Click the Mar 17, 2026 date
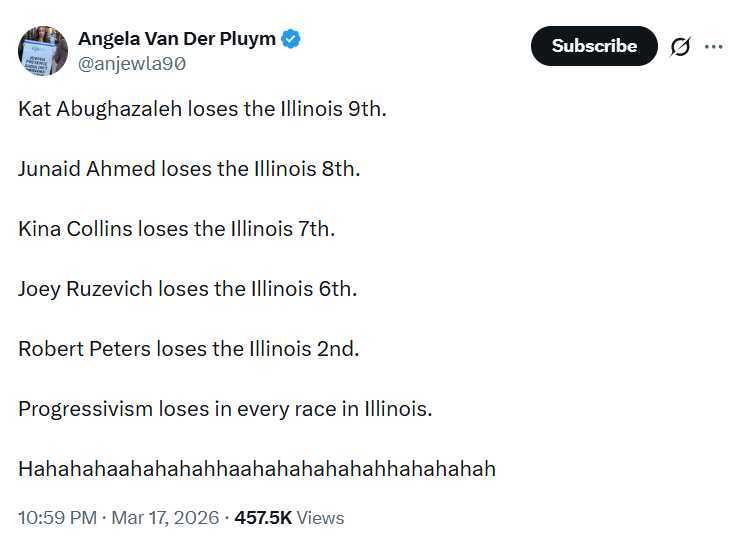The width and height of the screenshot is (744, 546). (x=166, y=518)
